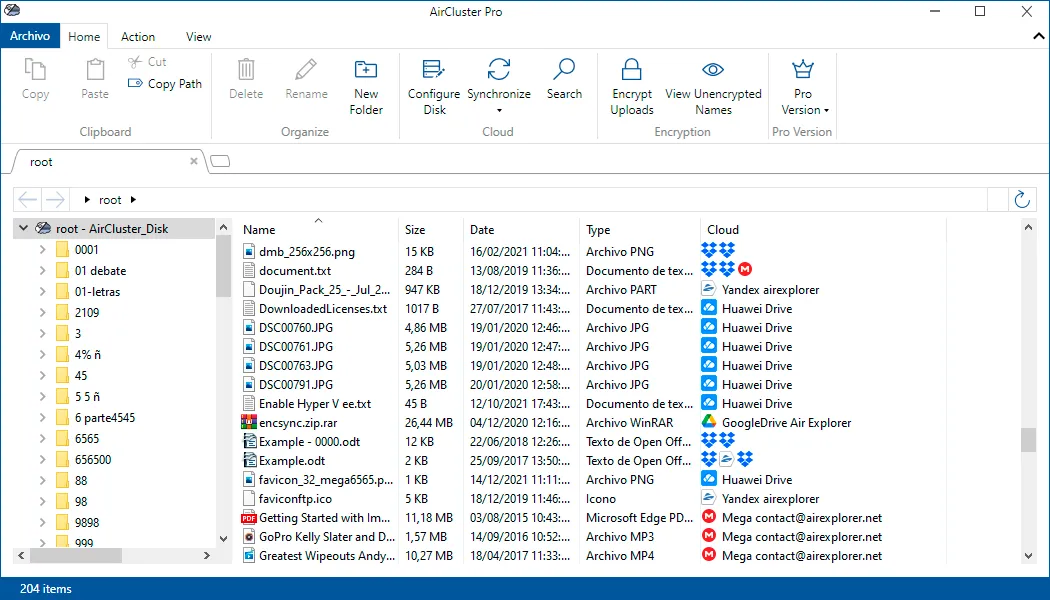
Task: Select Enable Hyper V ee.txt
Action: tap(315, 404)
